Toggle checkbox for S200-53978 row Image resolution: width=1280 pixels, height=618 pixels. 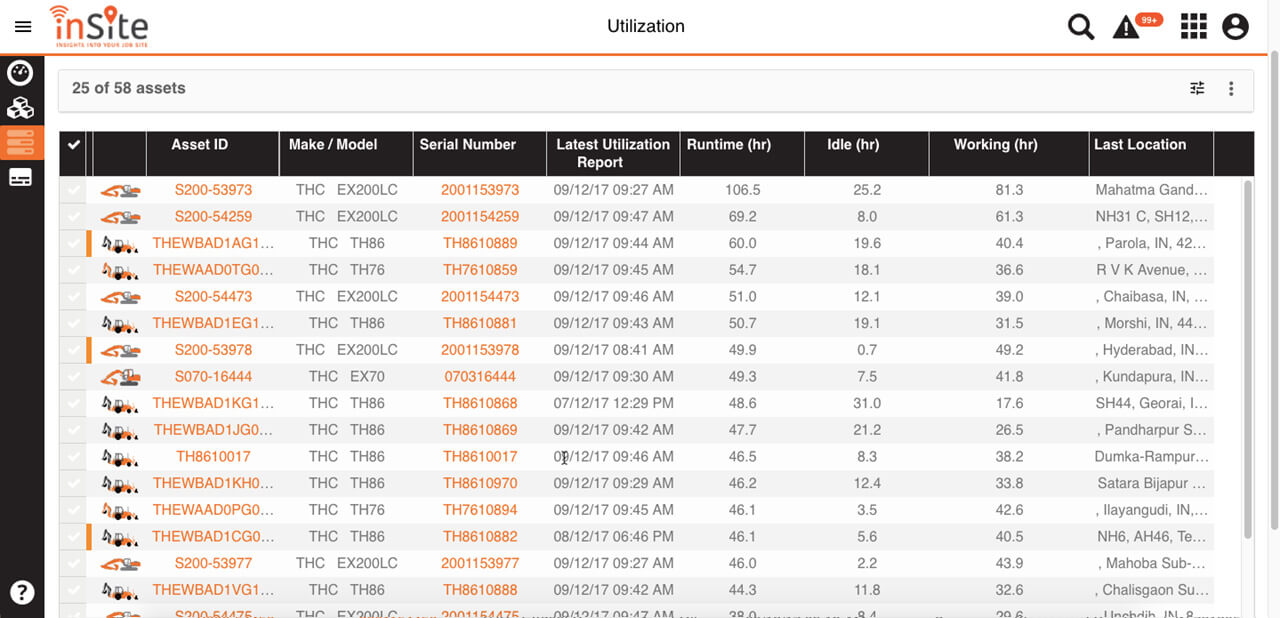[x=73, y=350]
